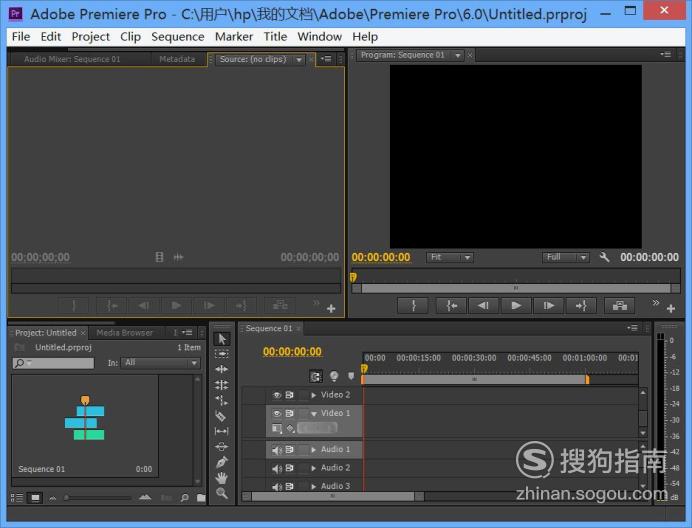Screen dimensions: 692x528
Task: Select the Zoom tool in the toolbox
Action: (x=222, y=493)
